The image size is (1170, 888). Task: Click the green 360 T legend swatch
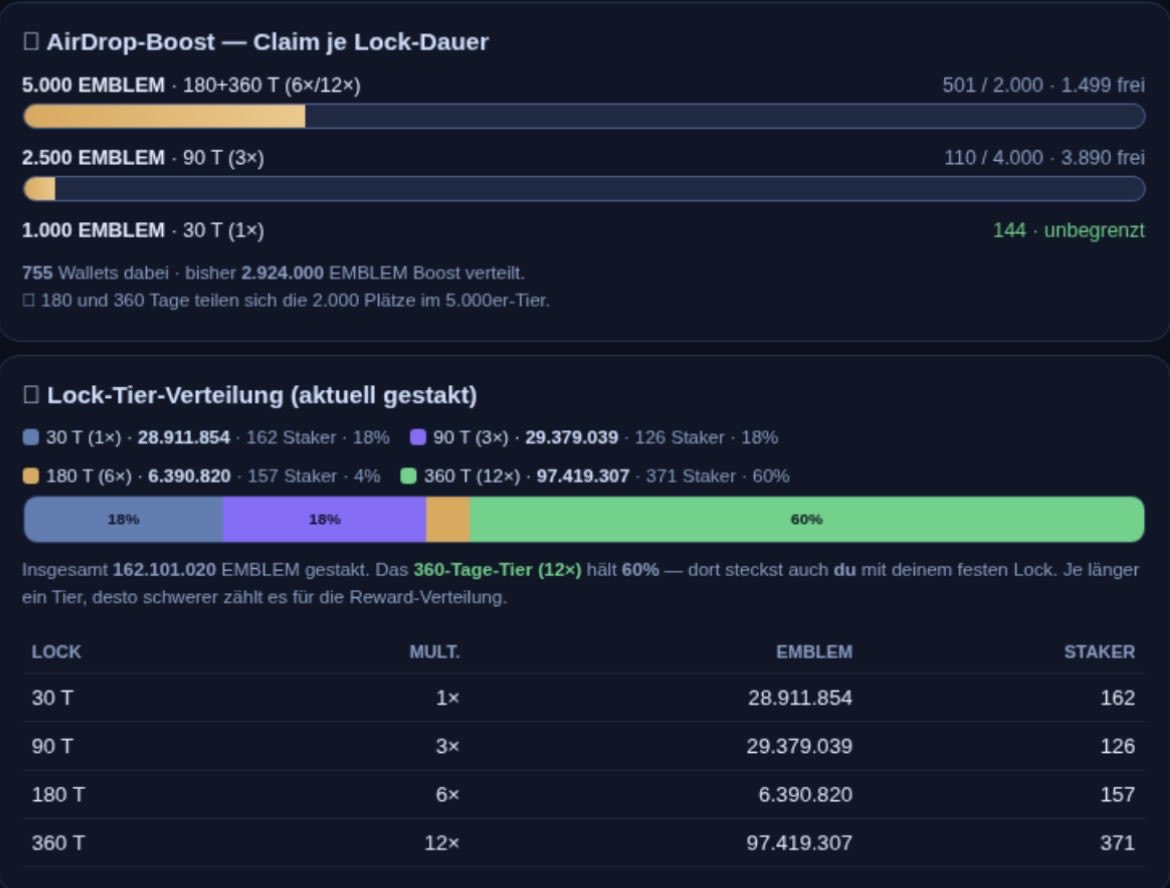(408, 476)
